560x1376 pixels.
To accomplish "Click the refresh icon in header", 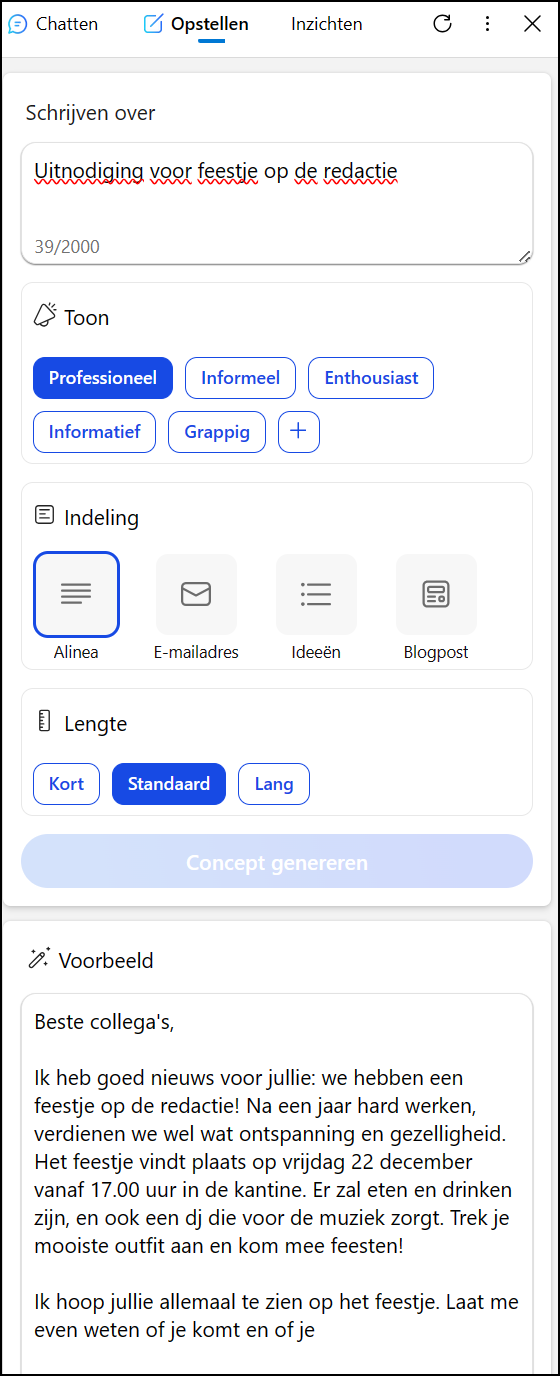I will [443, 24].
